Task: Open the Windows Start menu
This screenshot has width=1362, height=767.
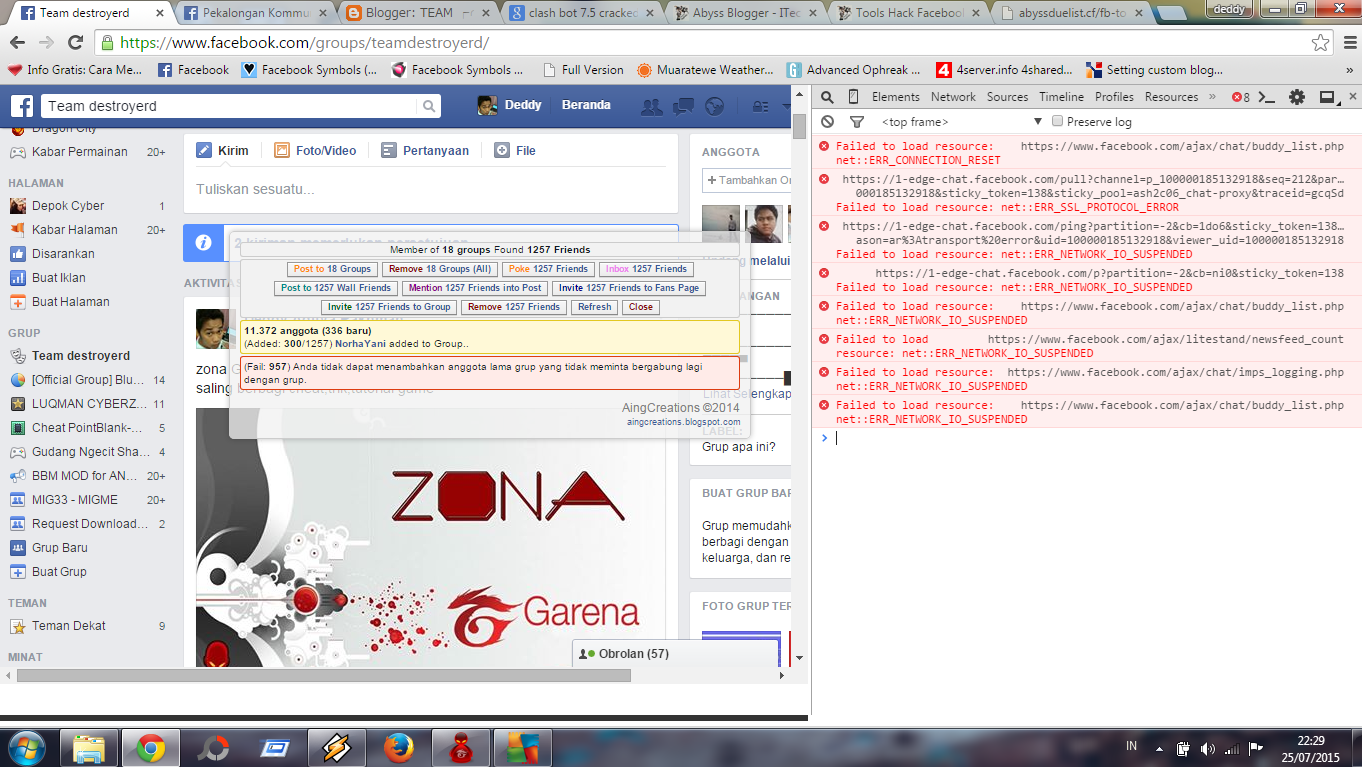Action: 27,748
